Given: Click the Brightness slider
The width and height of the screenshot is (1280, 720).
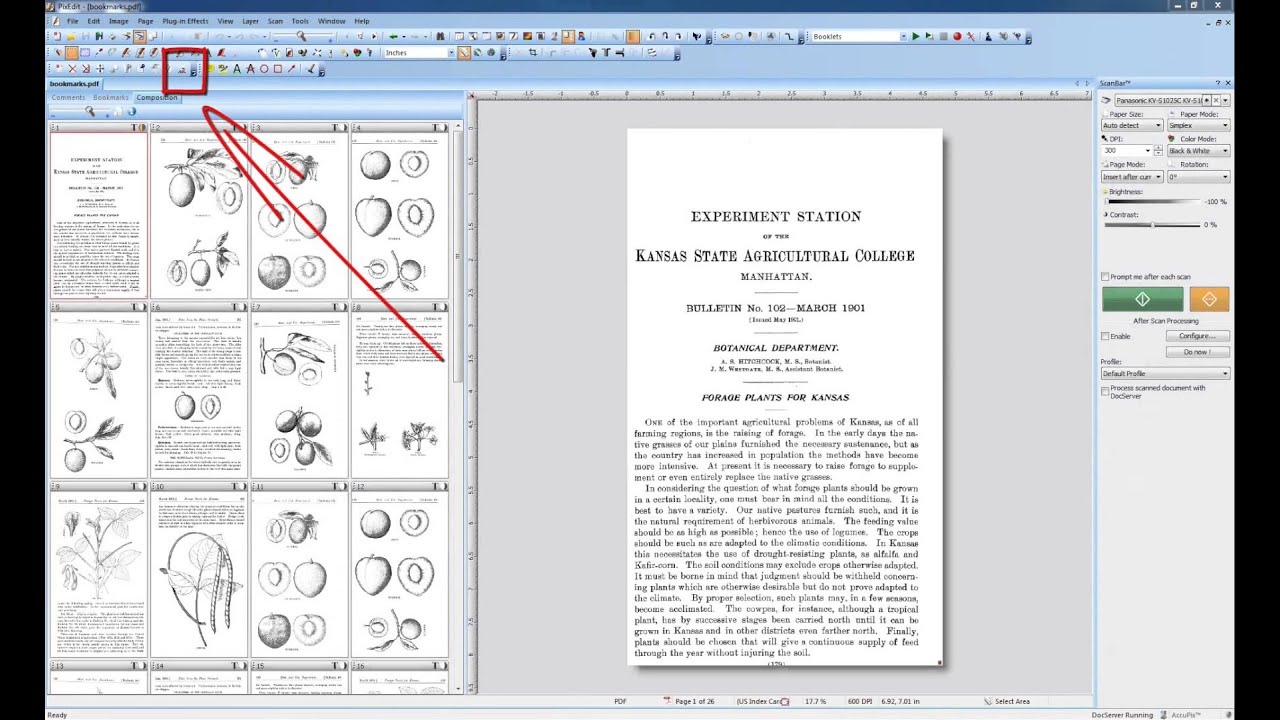Looking at the screenshot, I should pos(1152,201).
